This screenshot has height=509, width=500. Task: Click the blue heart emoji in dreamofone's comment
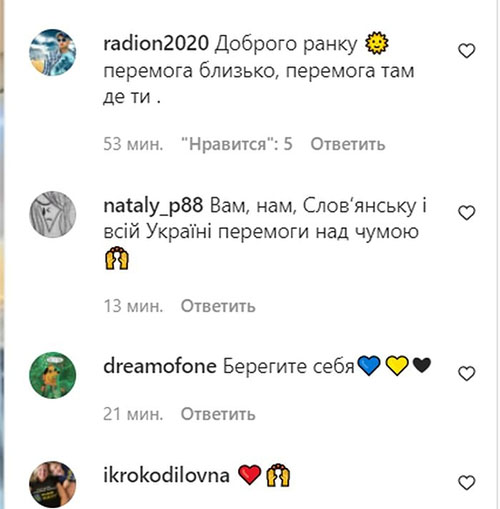tap(369, 366)
